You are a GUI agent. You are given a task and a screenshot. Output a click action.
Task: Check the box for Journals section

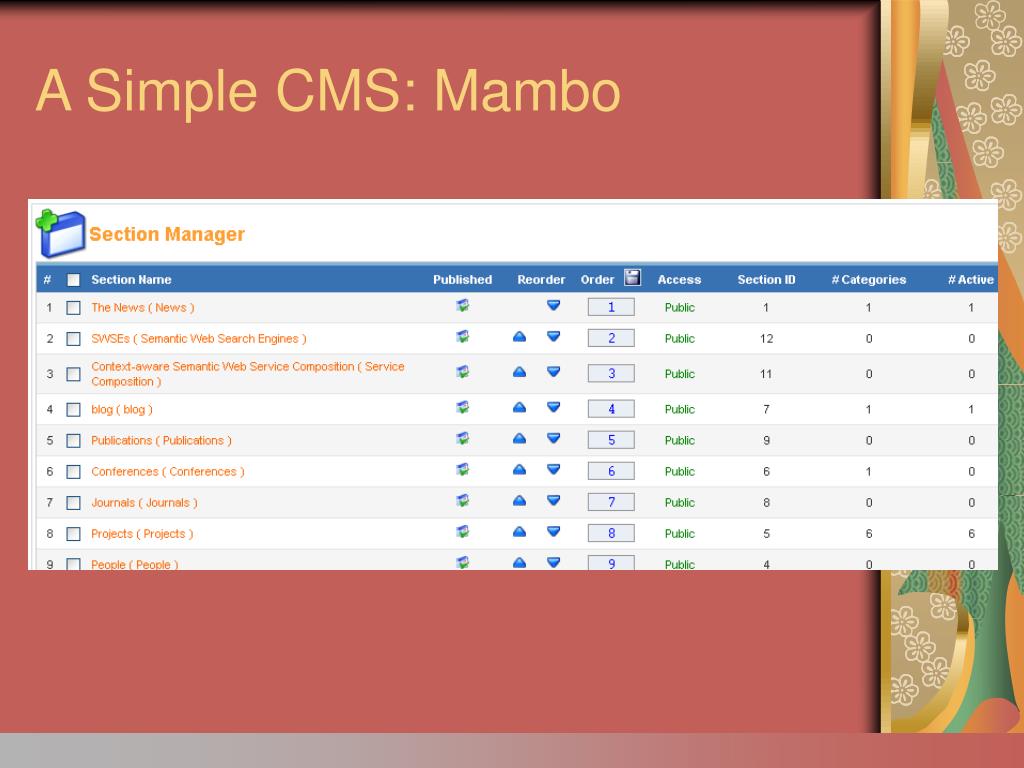[73, 503]
